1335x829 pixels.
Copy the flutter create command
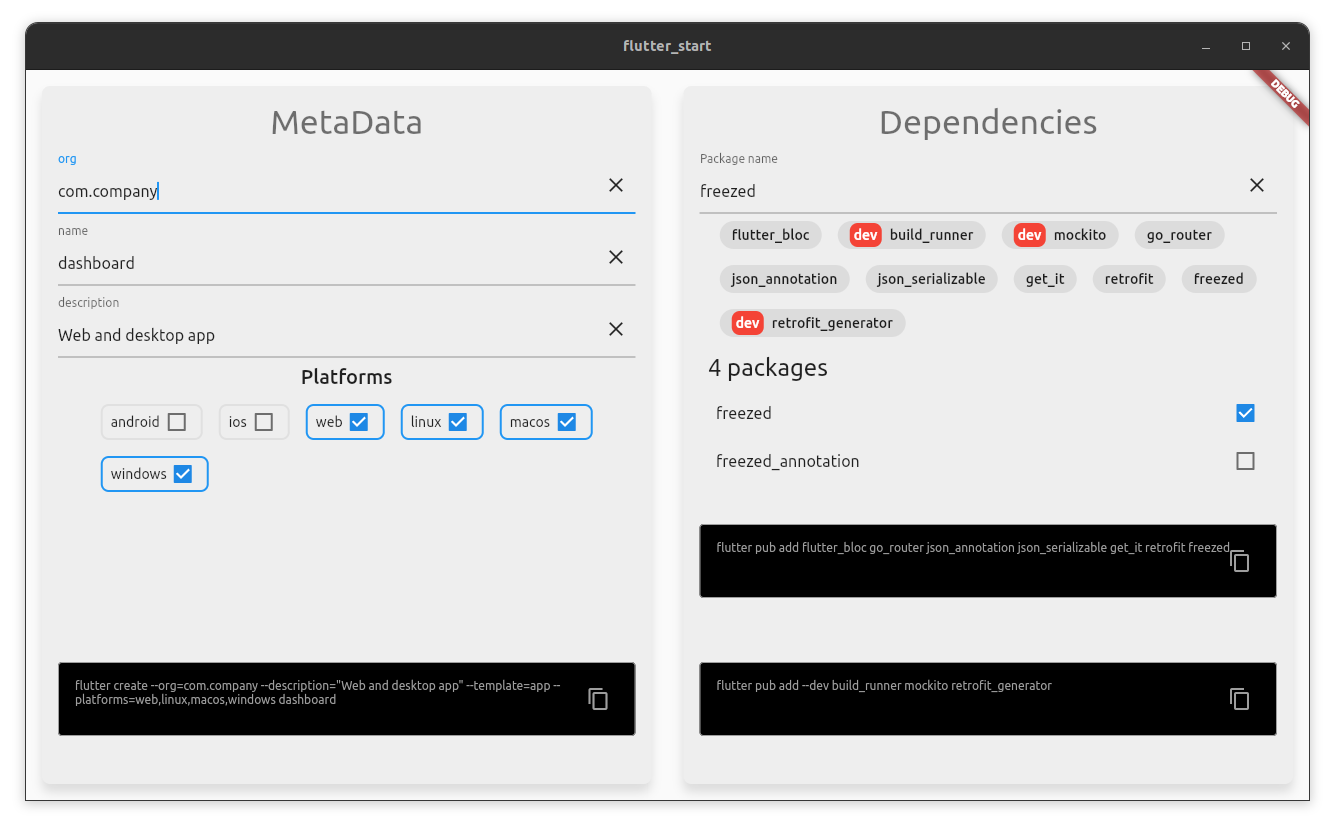coord(598,699)
